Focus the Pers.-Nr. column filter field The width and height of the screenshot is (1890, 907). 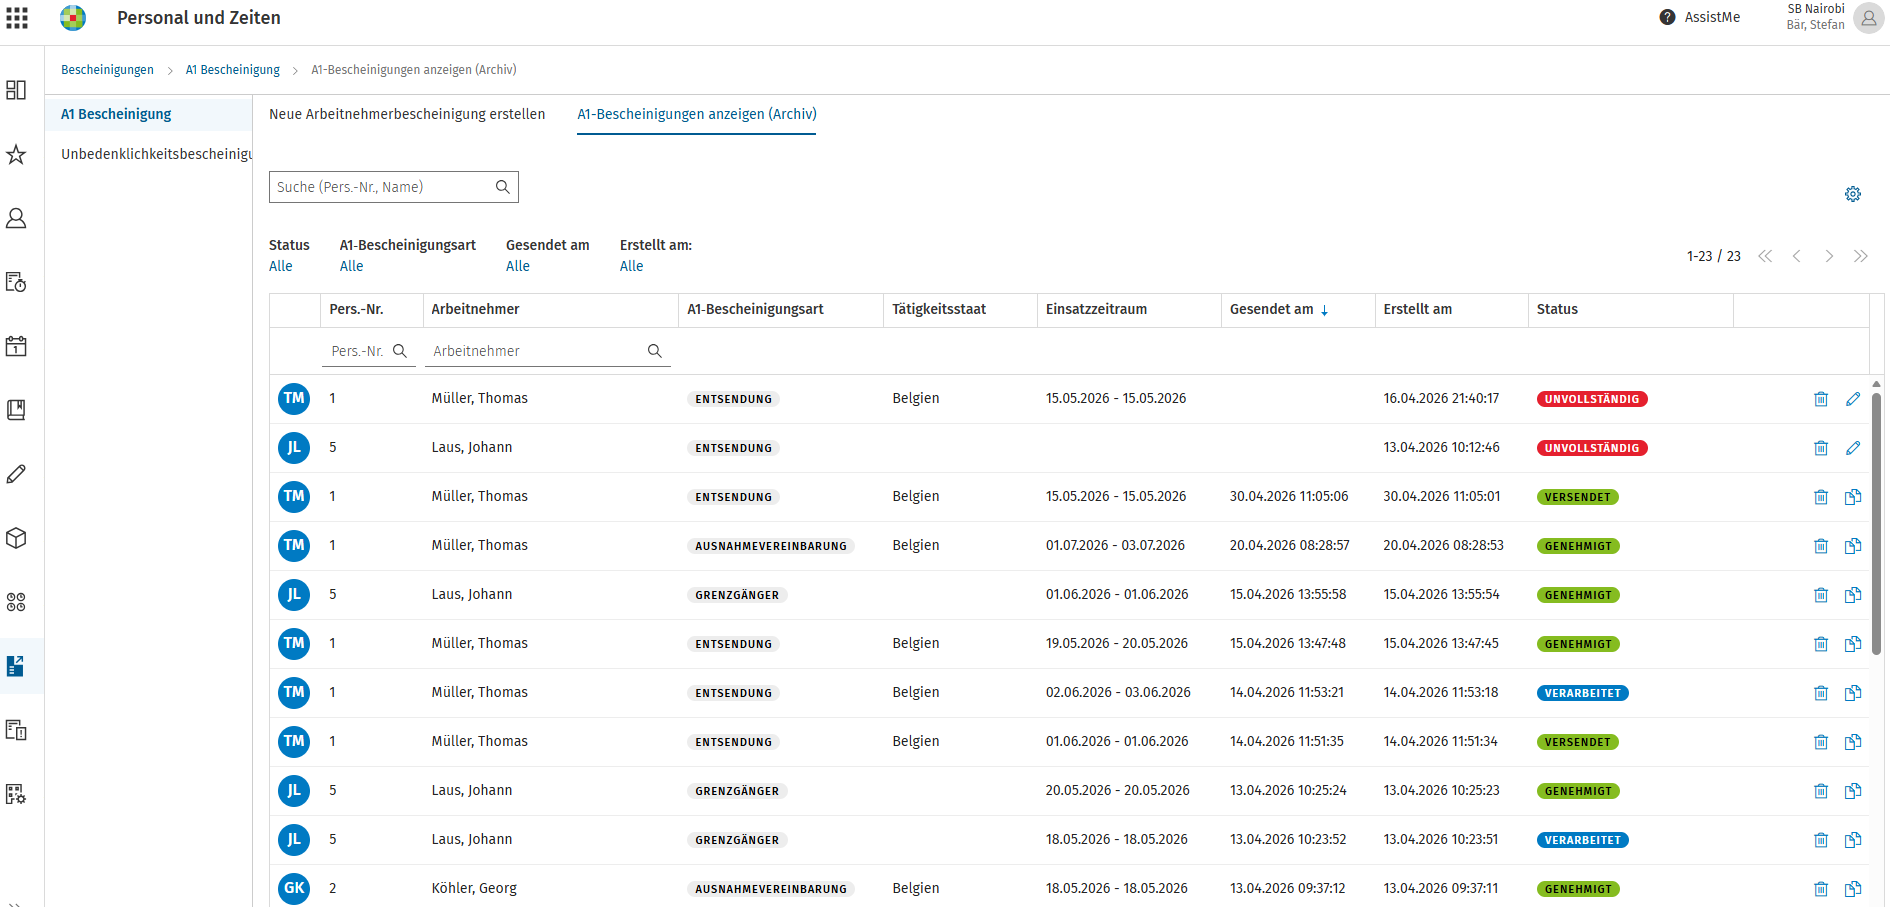pyautogui.click(x=369, y=351)
